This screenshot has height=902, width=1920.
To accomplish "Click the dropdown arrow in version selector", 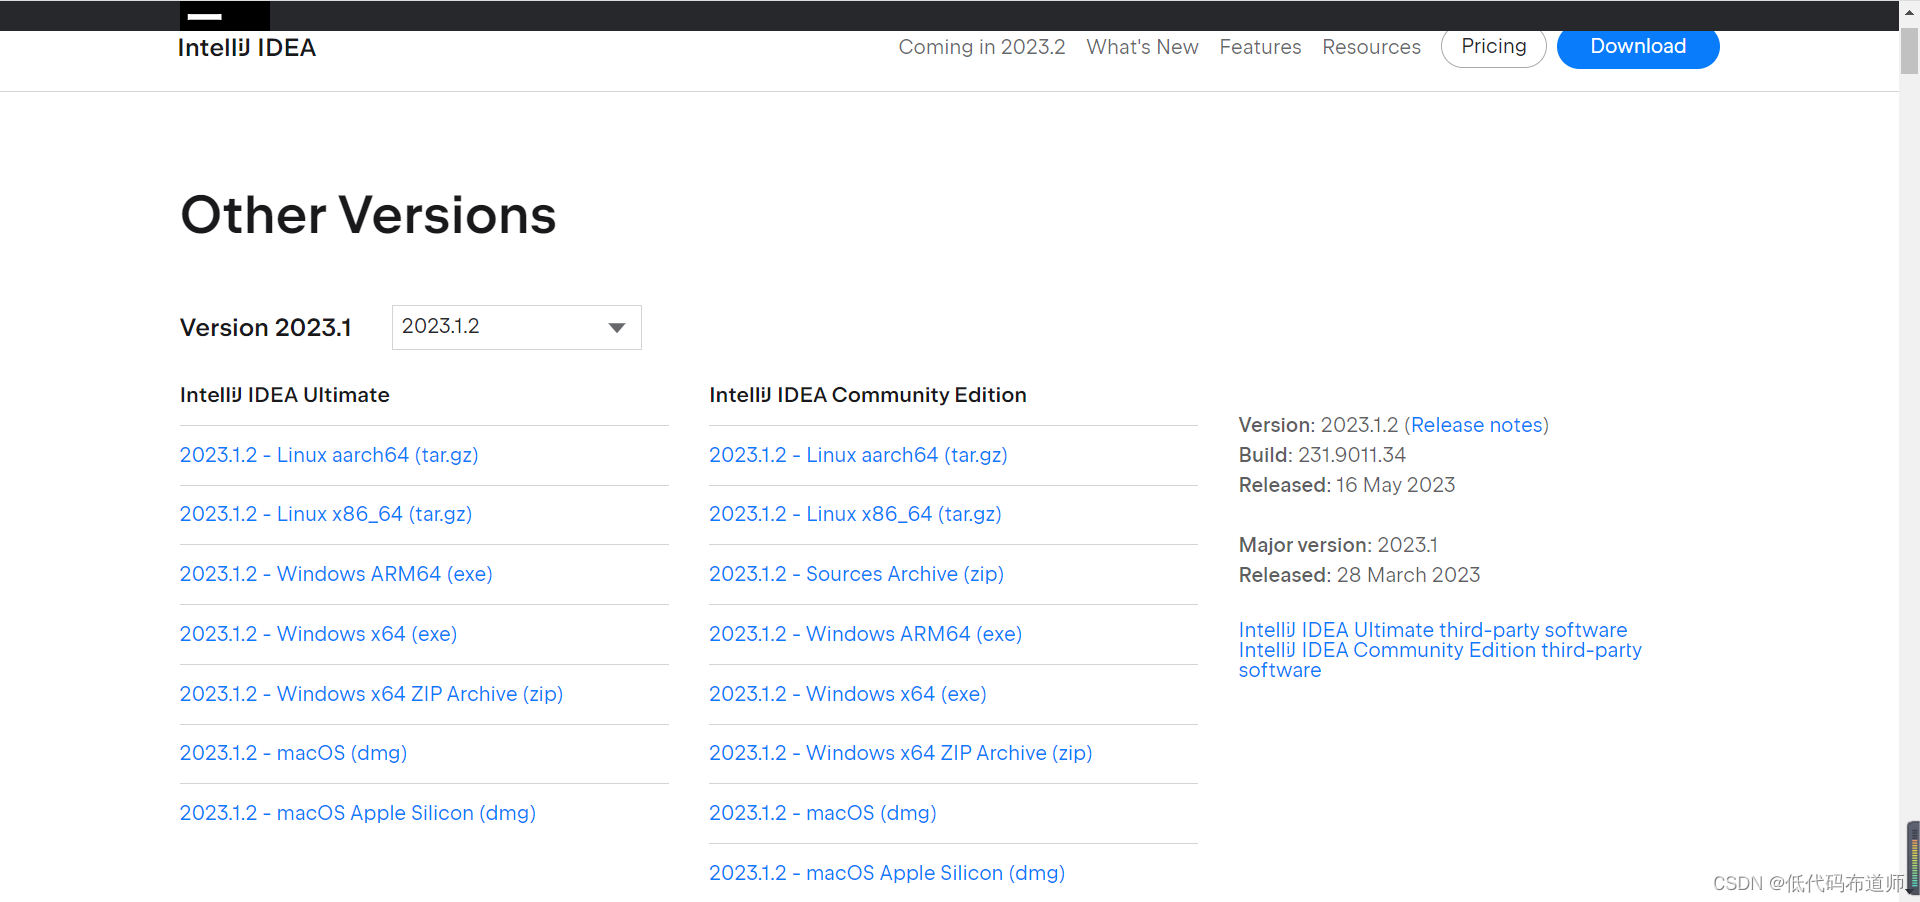I will tap(617, 328).
